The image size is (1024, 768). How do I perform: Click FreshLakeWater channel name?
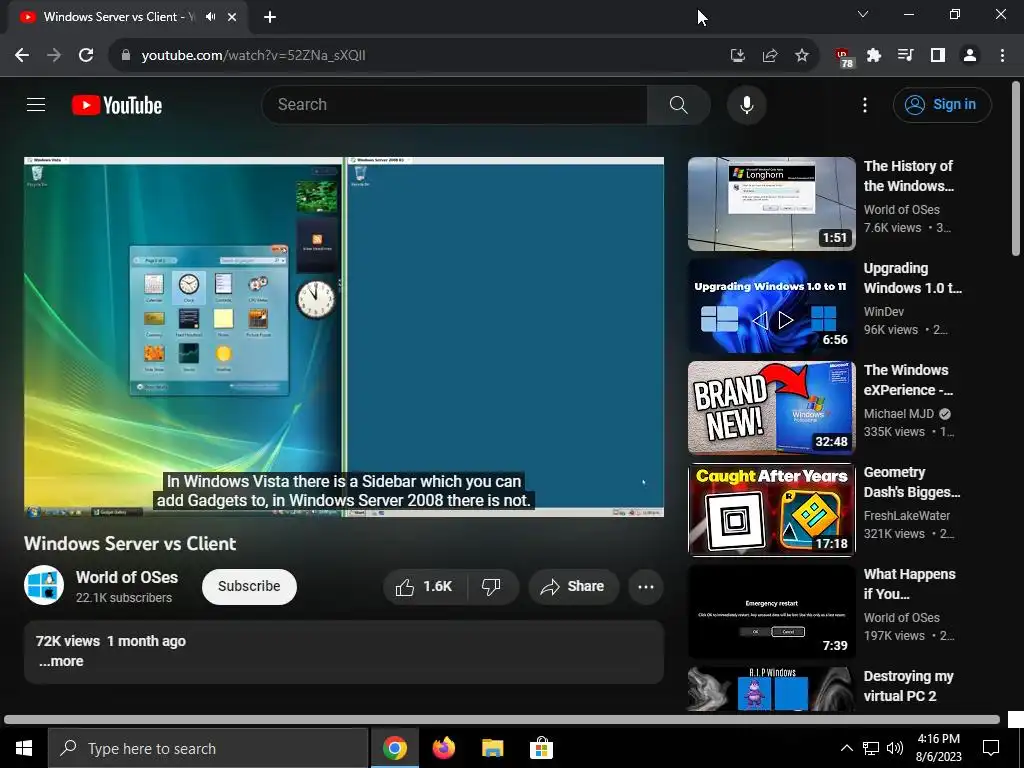(906, 515)
